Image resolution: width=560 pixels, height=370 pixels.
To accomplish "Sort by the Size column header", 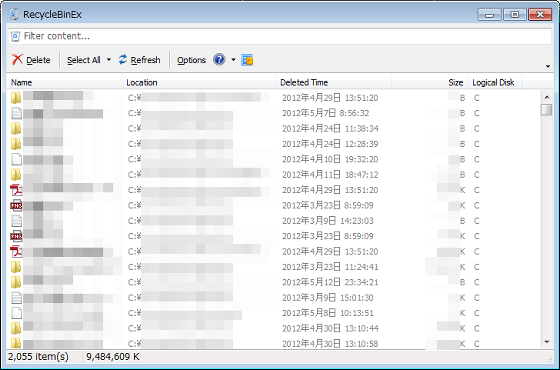I will click(x=430, y=82).
